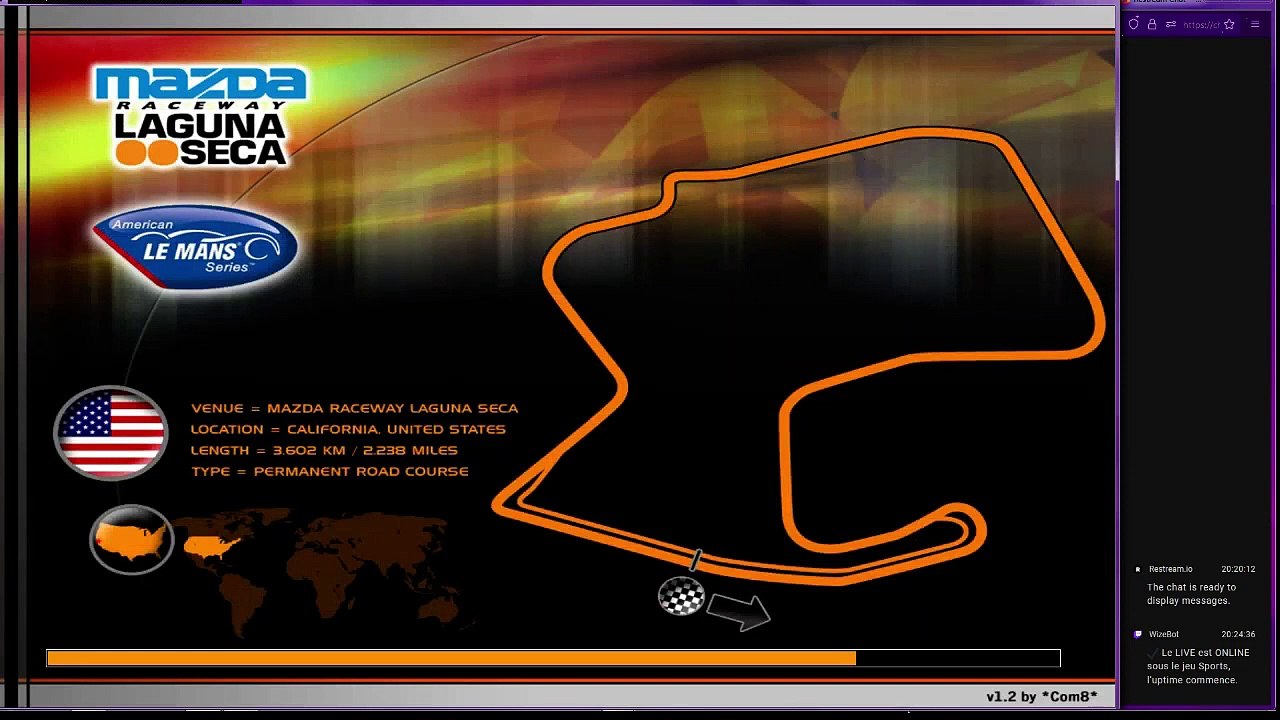The height and width of the screenshot is (720, 1280).
Task: Focus the browser address bar URL
Action: [1201, 25]
